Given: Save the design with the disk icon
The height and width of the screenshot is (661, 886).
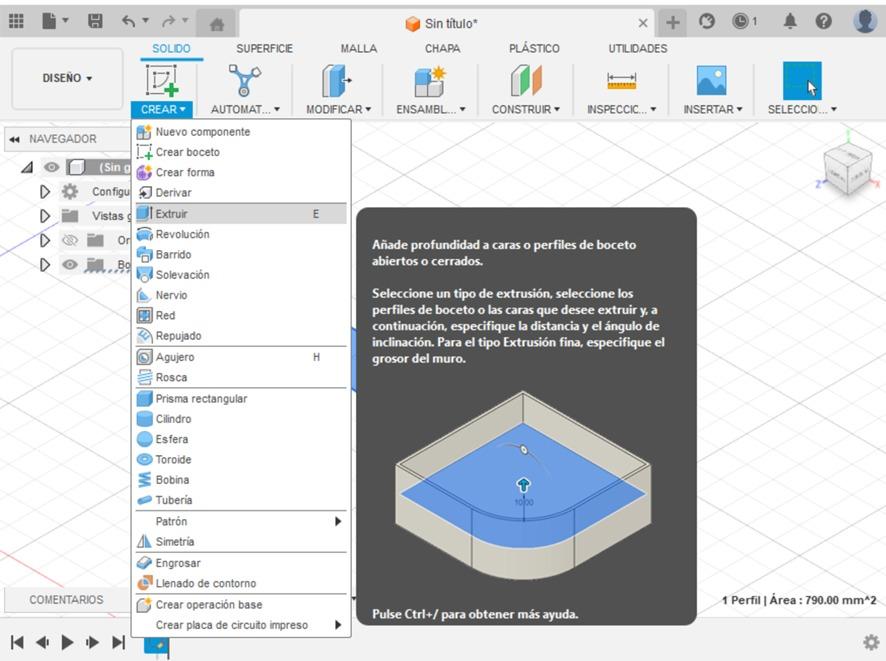Looking at the screenshot, I should tap(95, 21).
